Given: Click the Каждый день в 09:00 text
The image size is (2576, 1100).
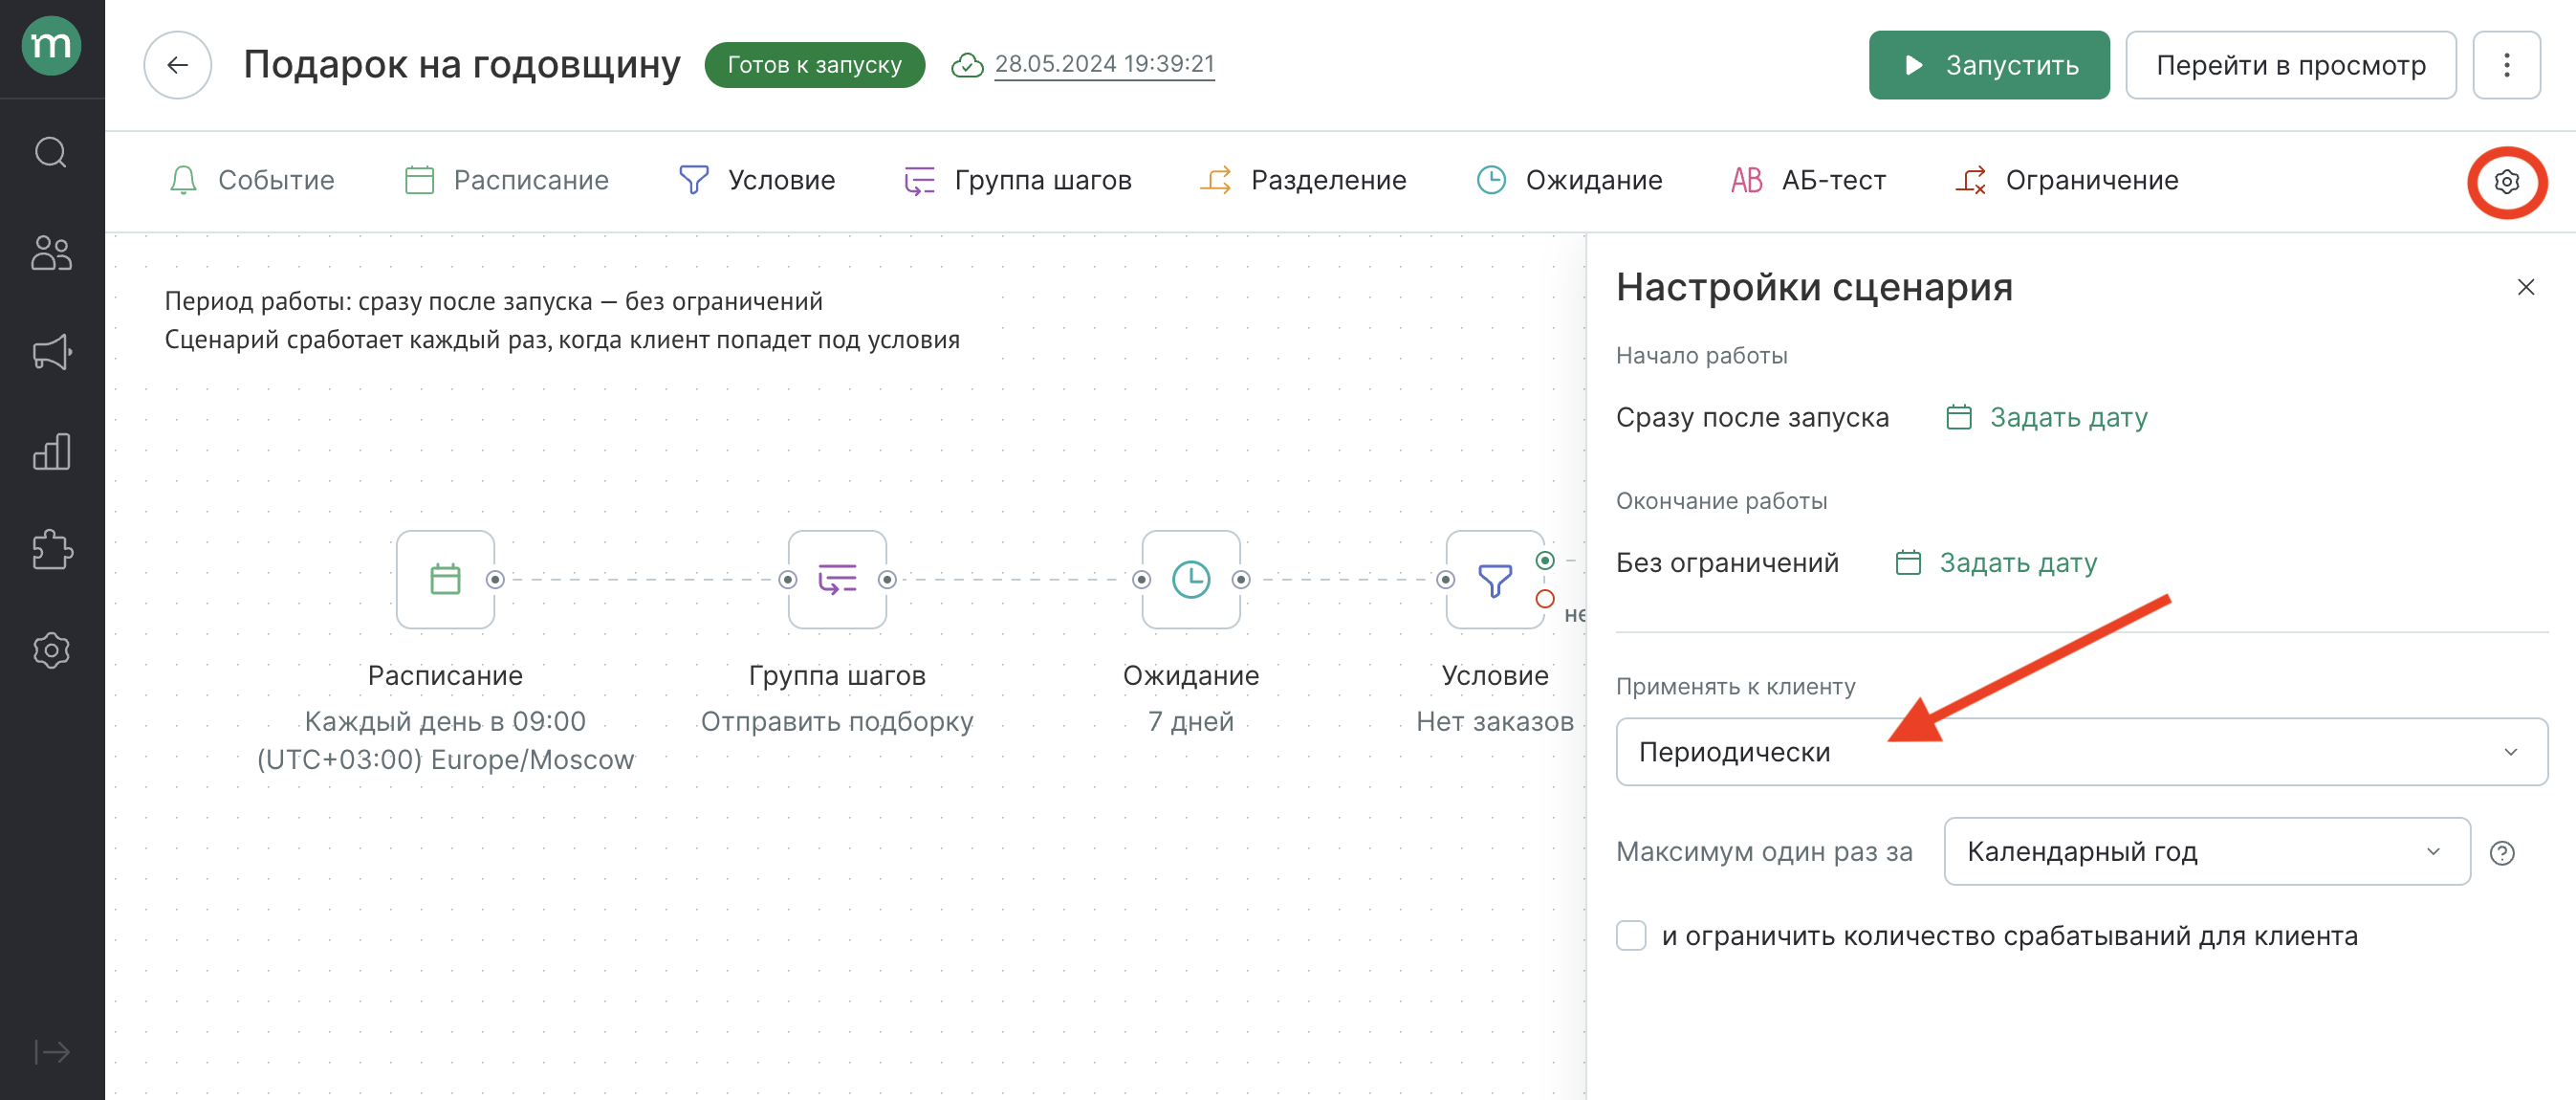Looking at the screenshot, I should (x=445, y=722).
